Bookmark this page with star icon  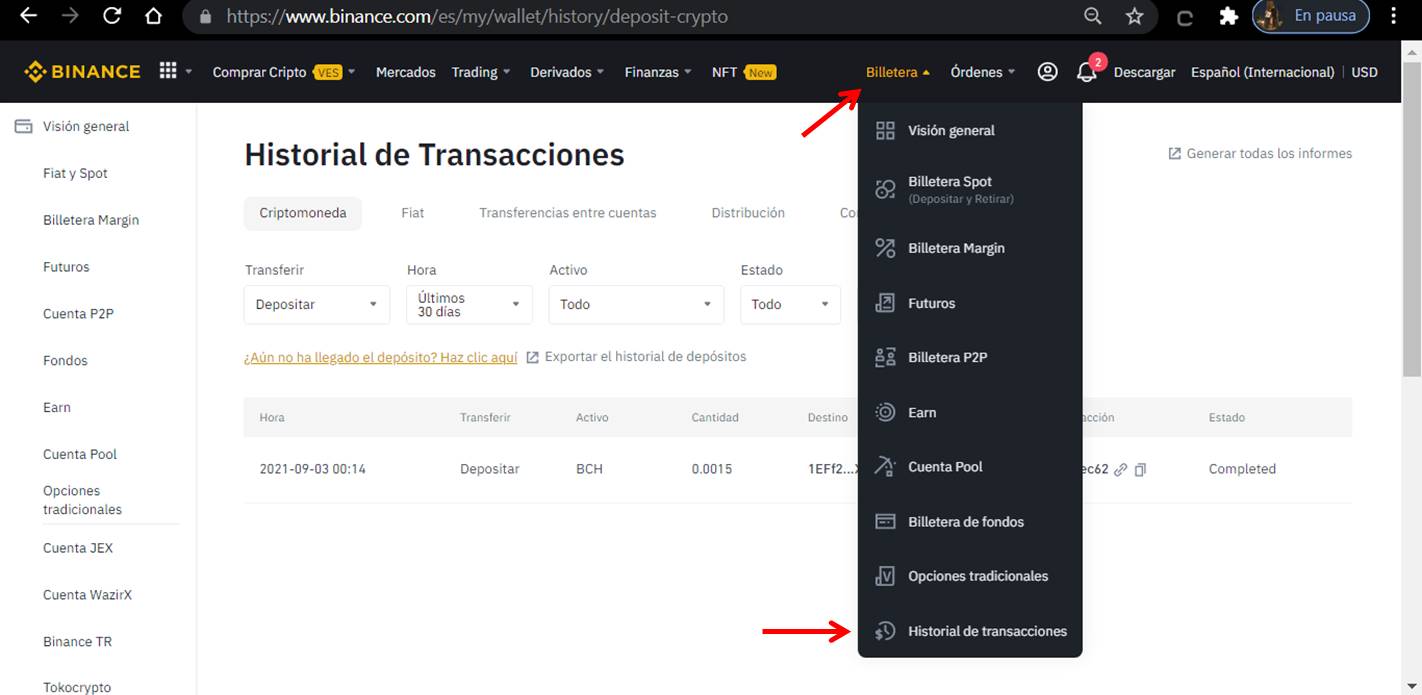pos(1134,16)
